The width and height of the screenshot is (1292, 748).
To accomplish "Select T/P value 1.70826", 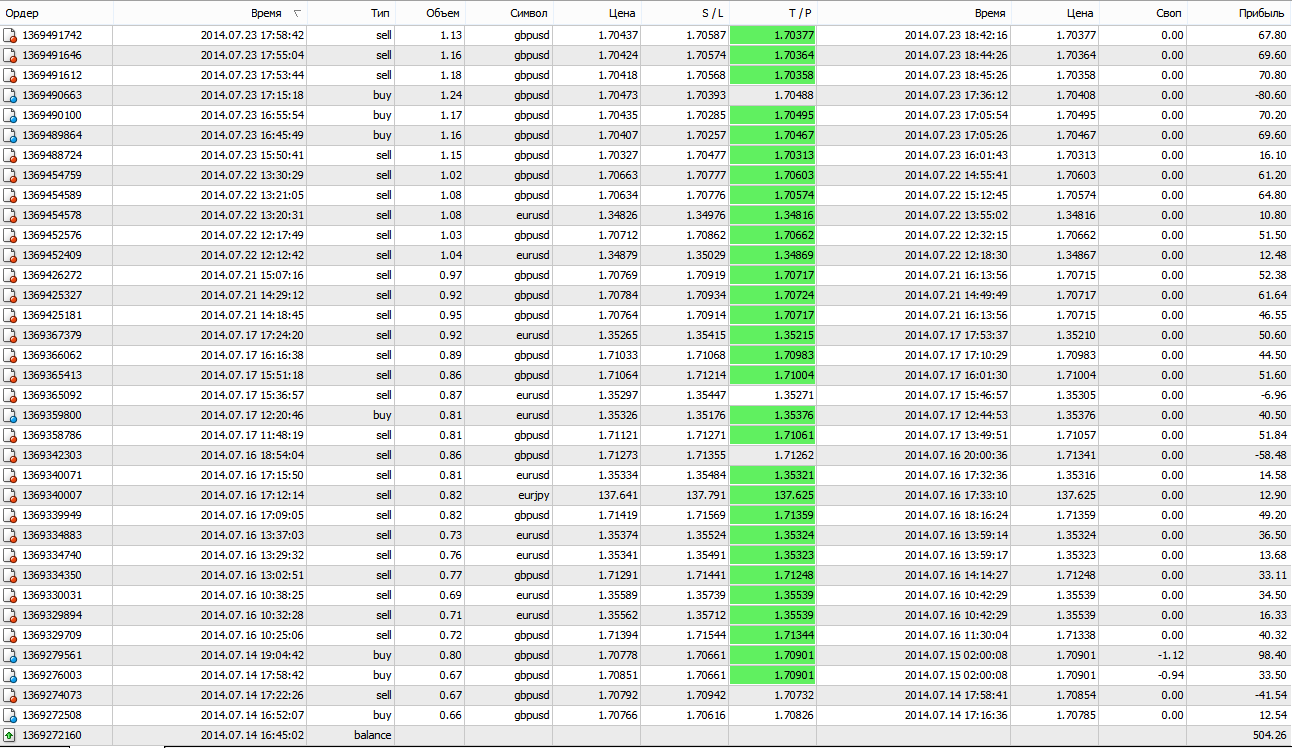I will tap(793, 715).
